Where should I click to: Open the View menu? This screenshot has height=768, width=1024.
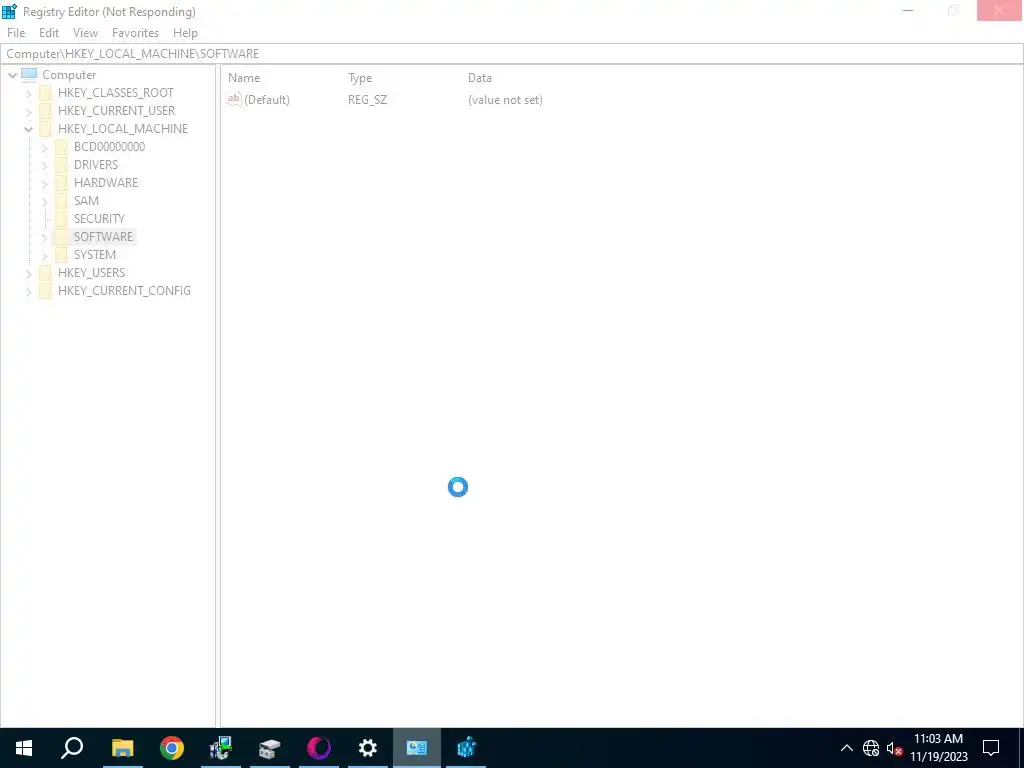(85, 33)
